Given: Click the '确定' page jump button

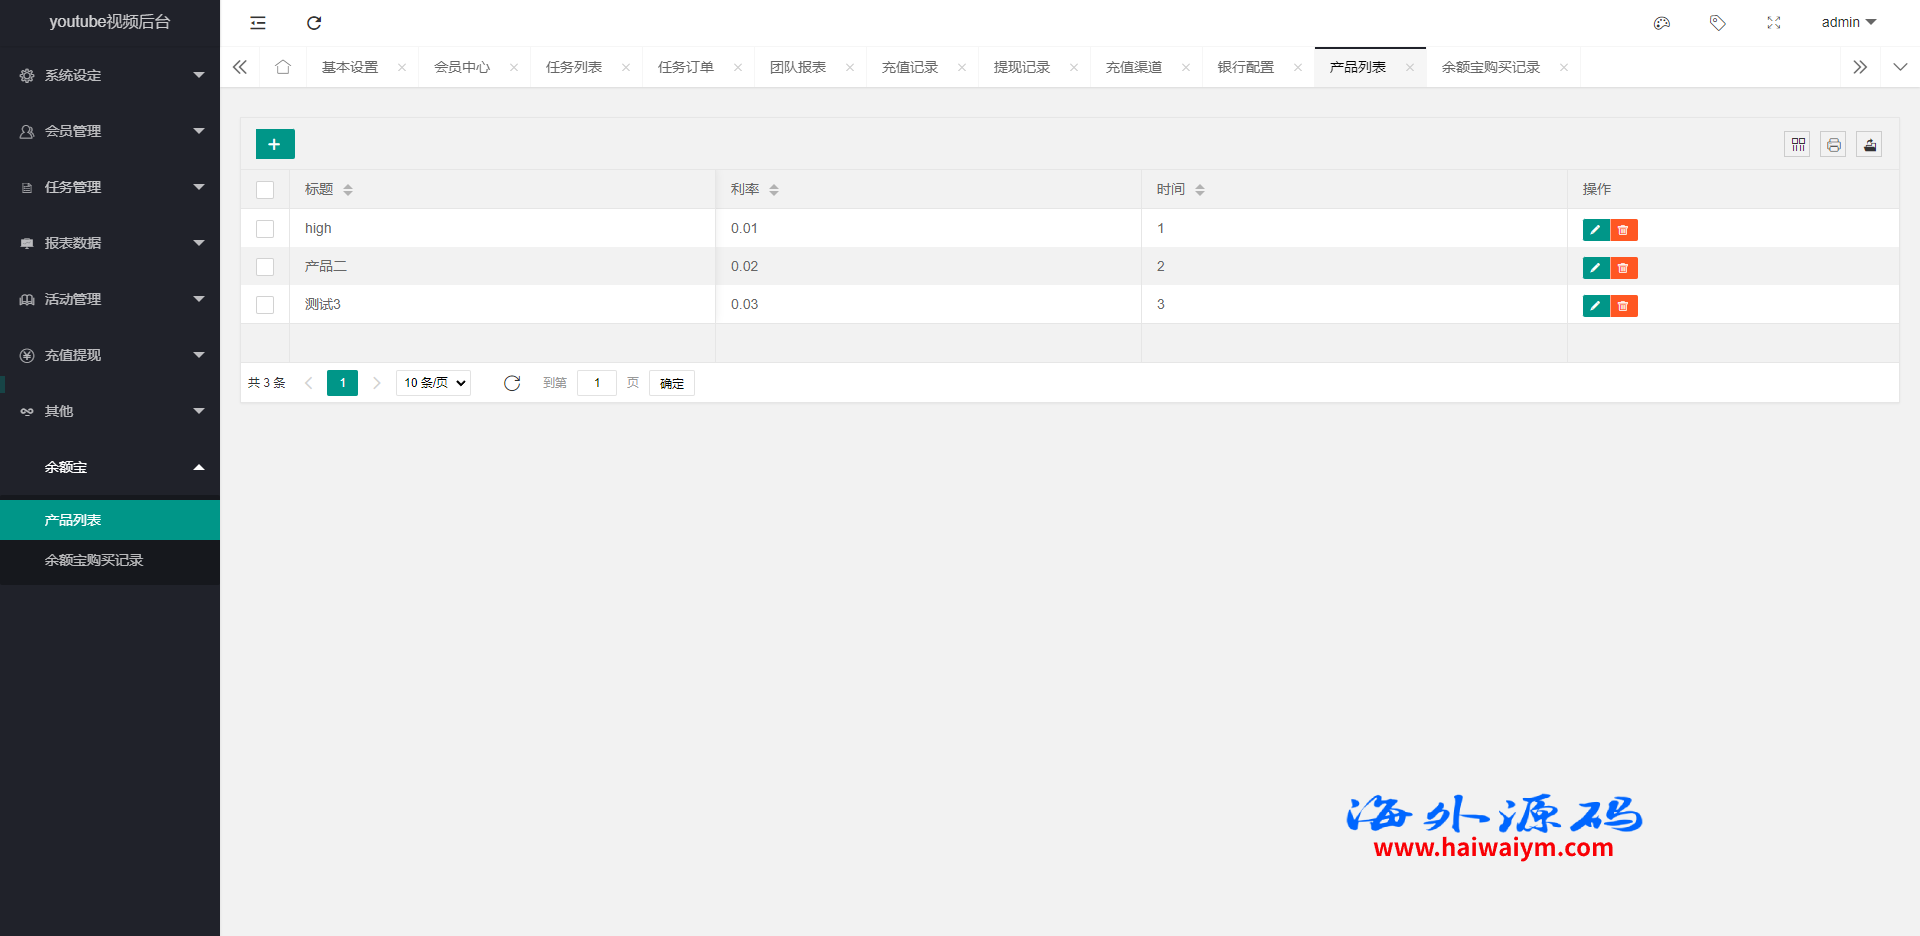Looking at the screenshot, I should [671, 383].
